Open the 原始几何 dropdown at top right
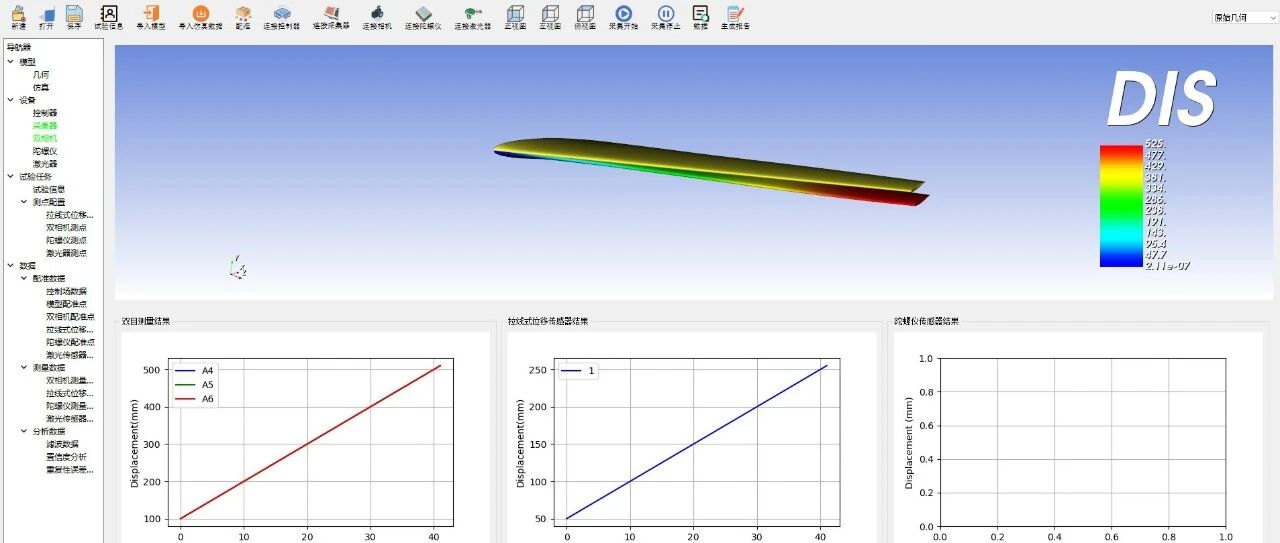Image resolution: width=1280 pixels, height=543 pixels. [1244, 18]
